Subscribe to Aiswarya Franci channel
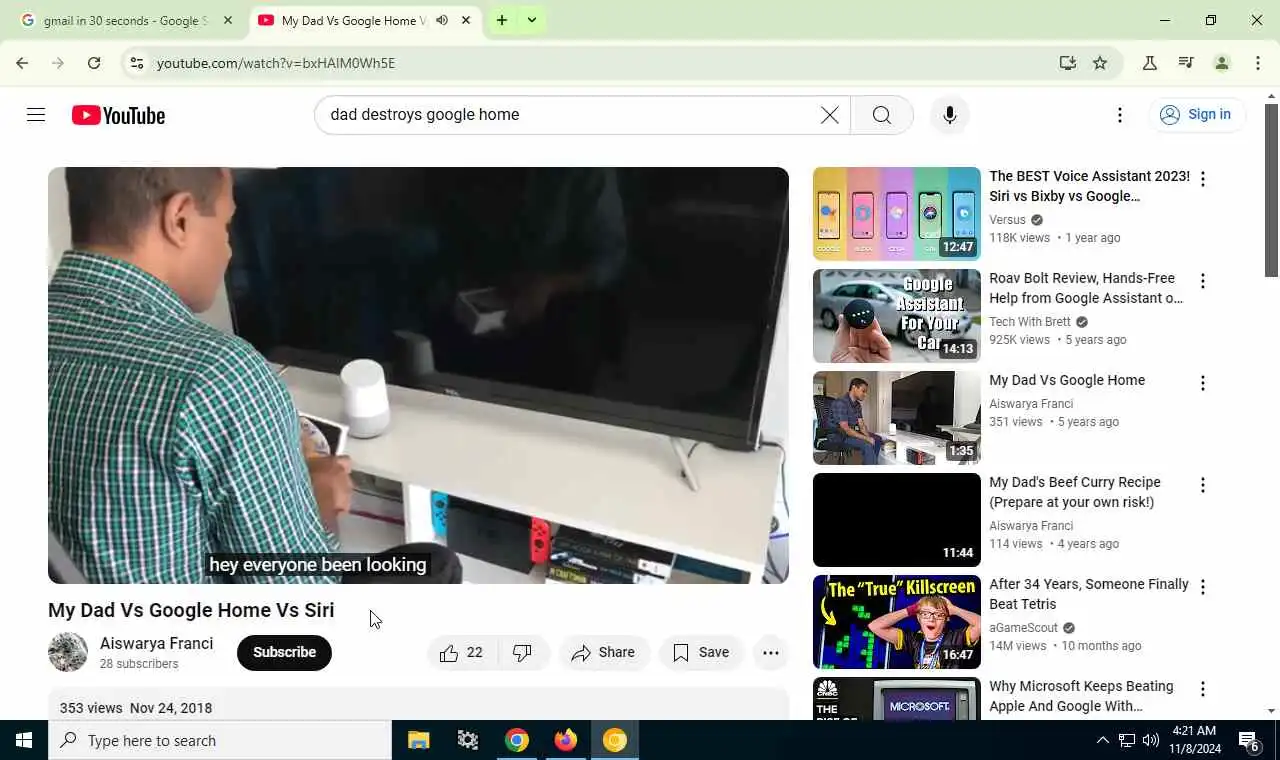 pyautogui.click(x=284, y=653)
